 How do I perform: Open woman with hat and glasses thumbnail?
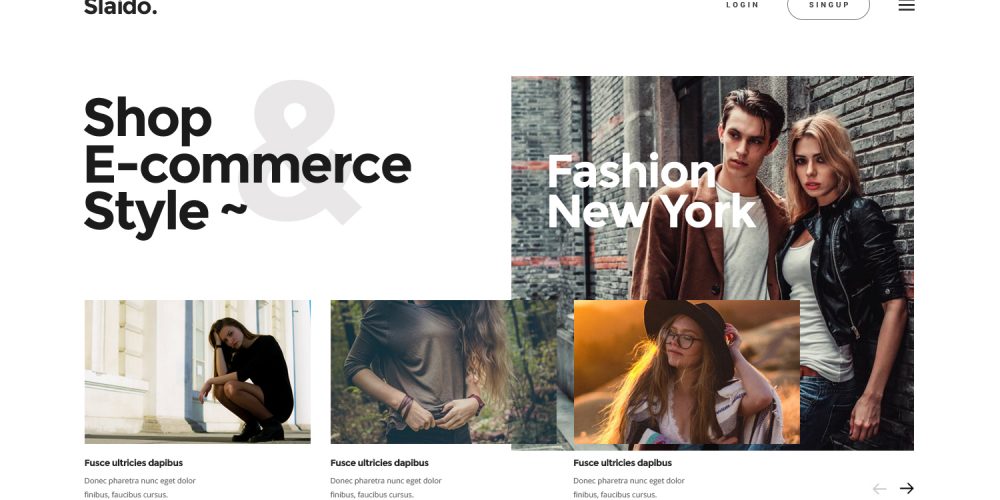687,372
